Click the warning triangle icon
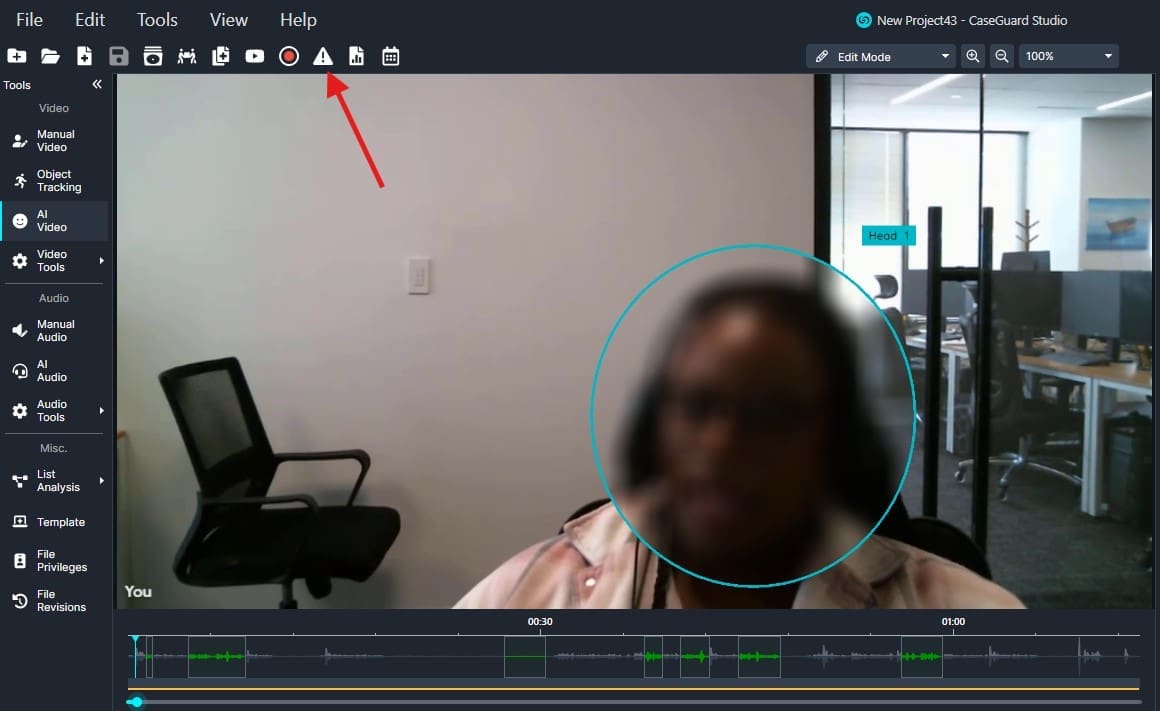Screen dimensions: 1160x711 pyautogui.click(x=323, y=57)
